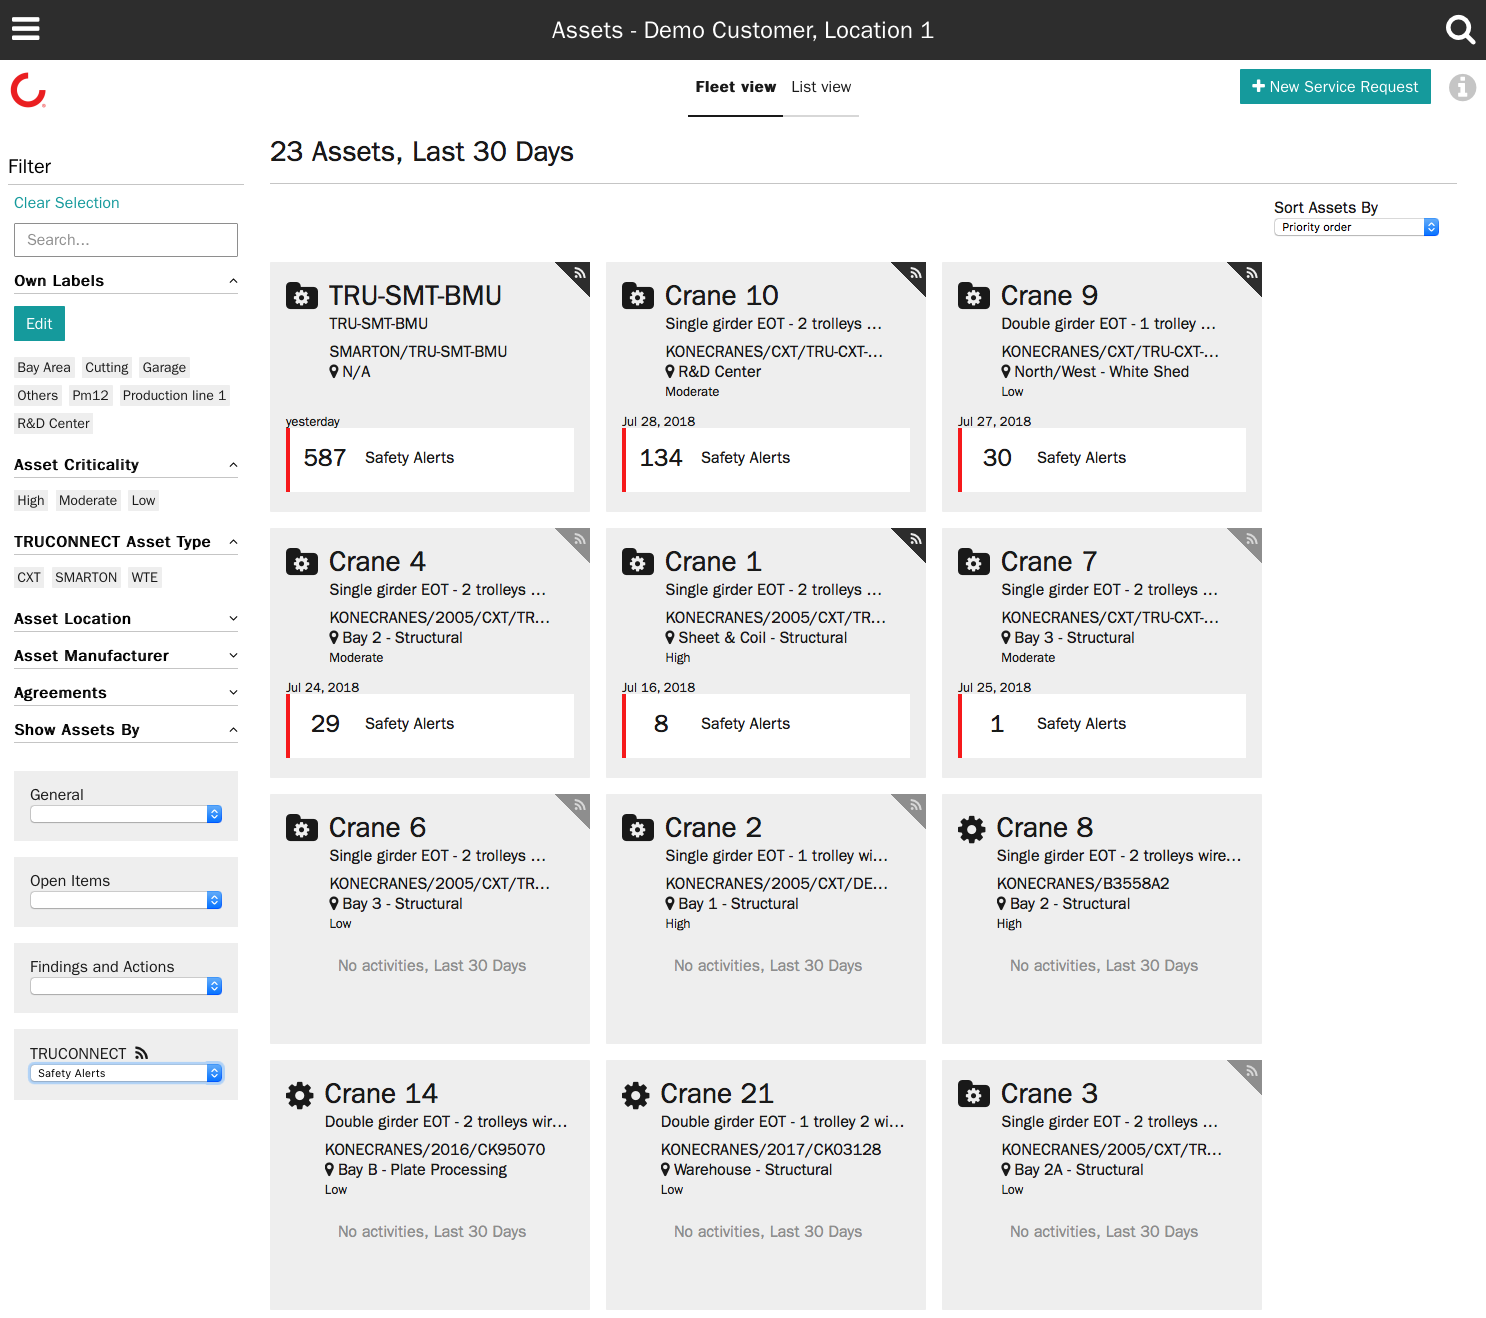Click the Crane 8 gear icon
The height and width of the screenshot is (1318, 1486).
tap(971, 829)
